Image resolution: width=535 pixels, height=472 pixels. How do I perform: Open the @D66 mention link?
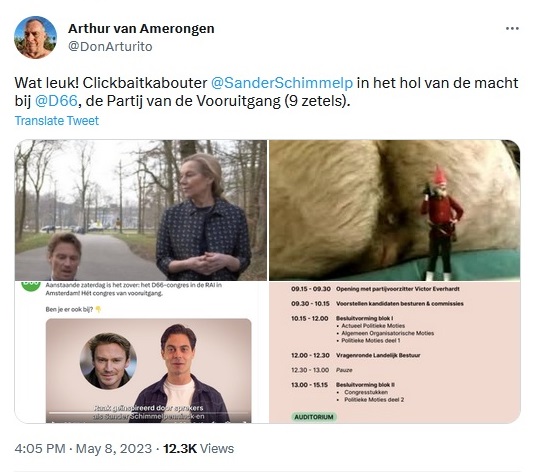pyautogui.click(x=56, y=101)
